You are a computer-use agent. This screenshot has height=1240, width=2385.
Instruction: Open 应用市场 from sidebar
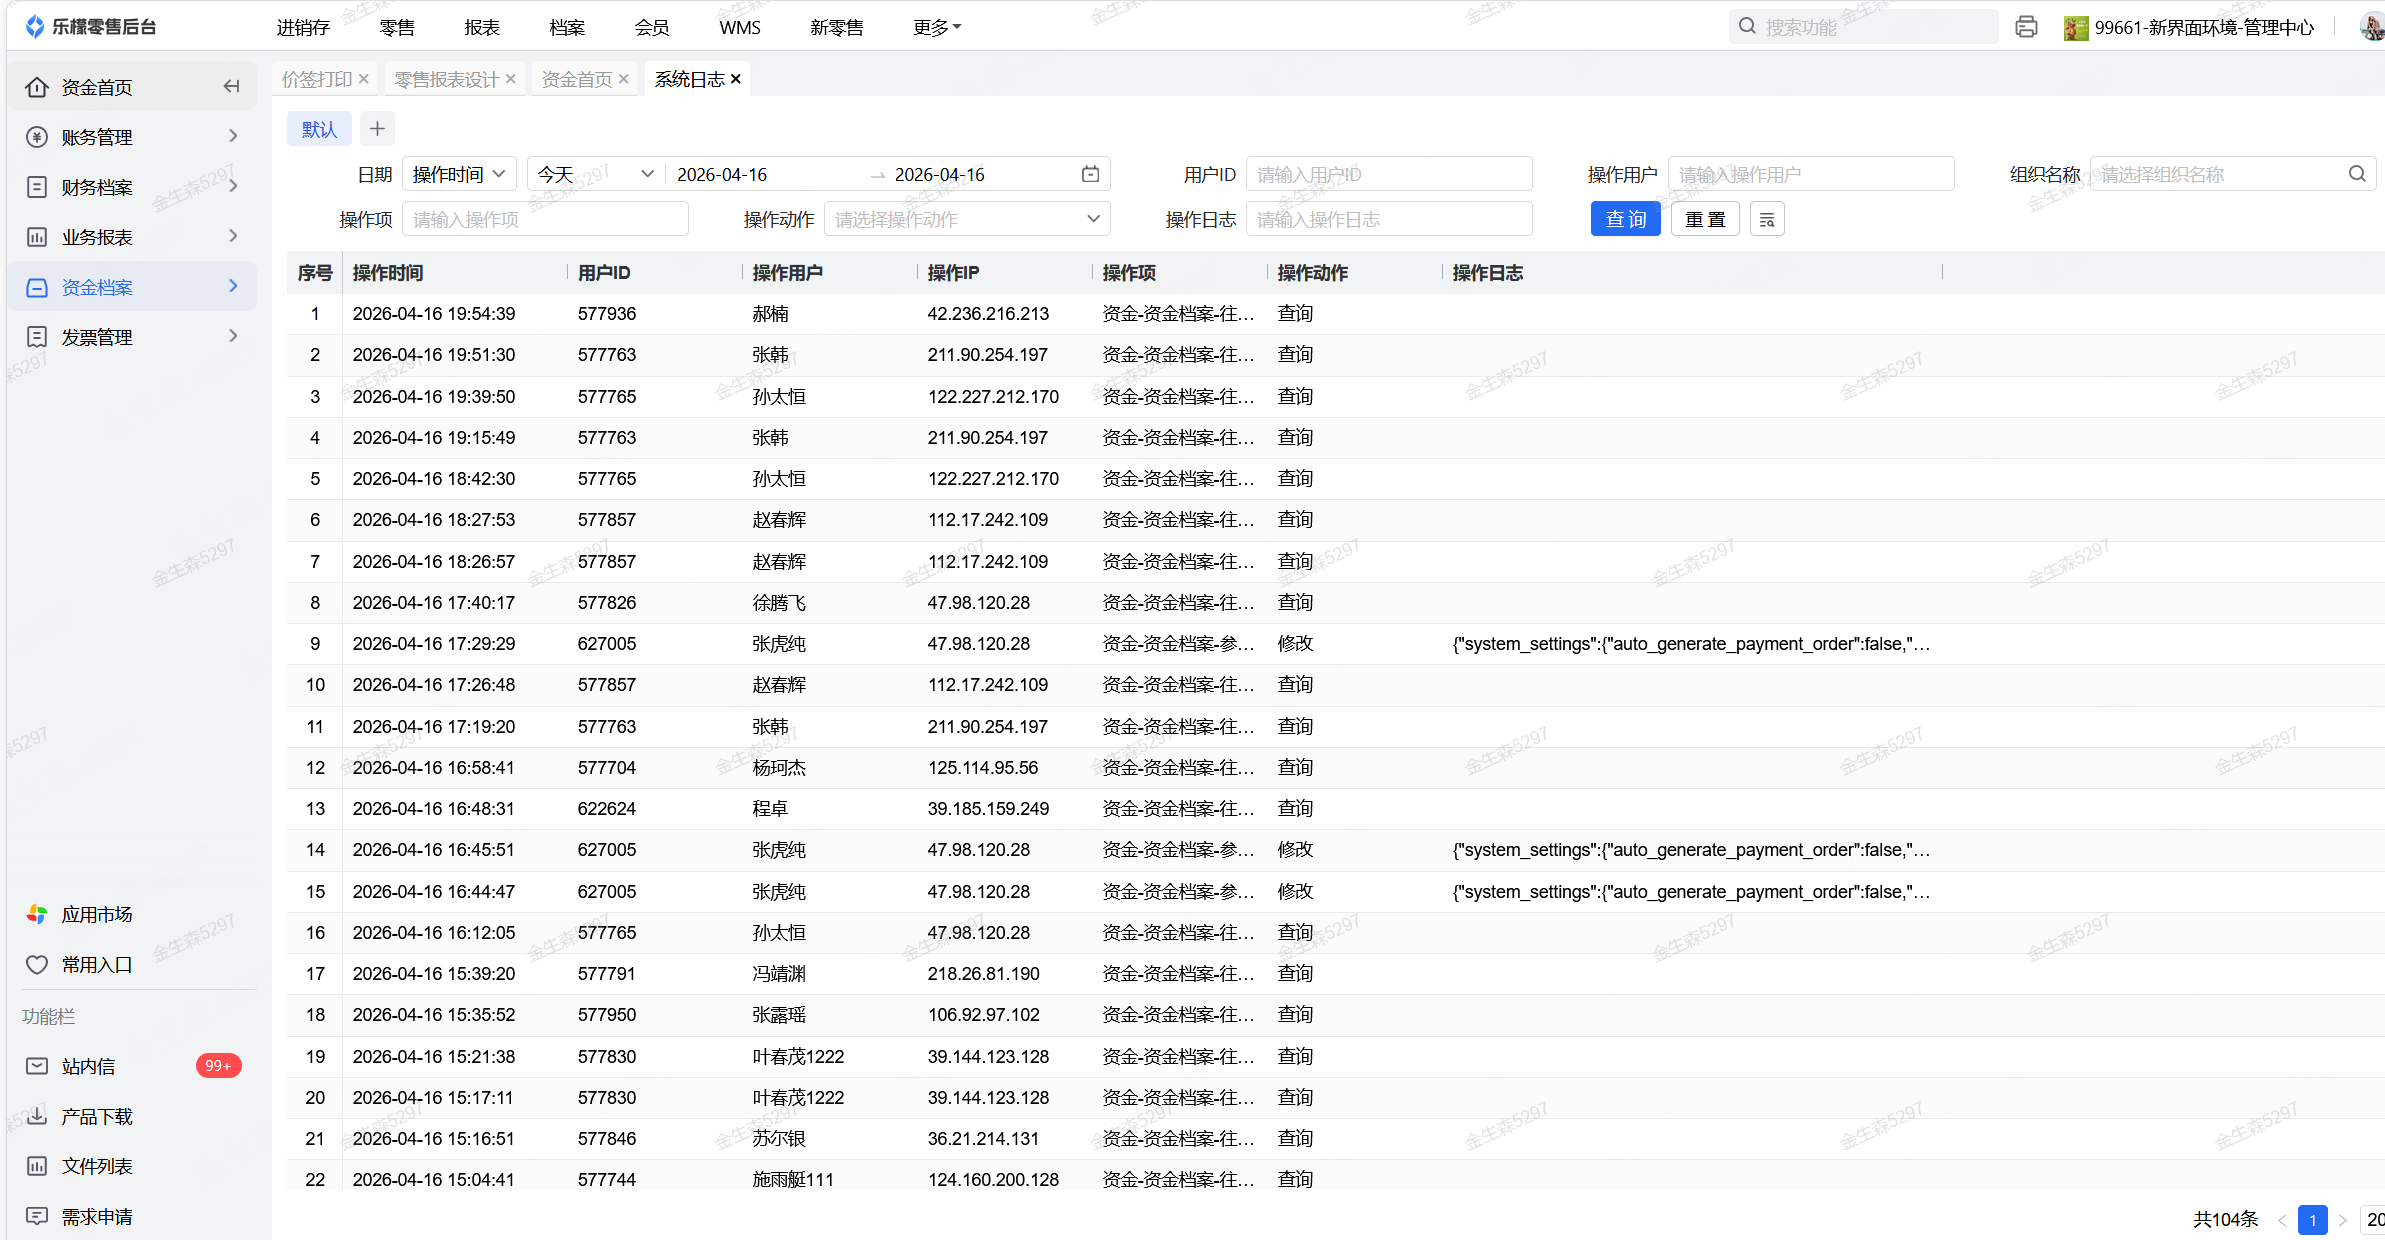tap(96, 914)
